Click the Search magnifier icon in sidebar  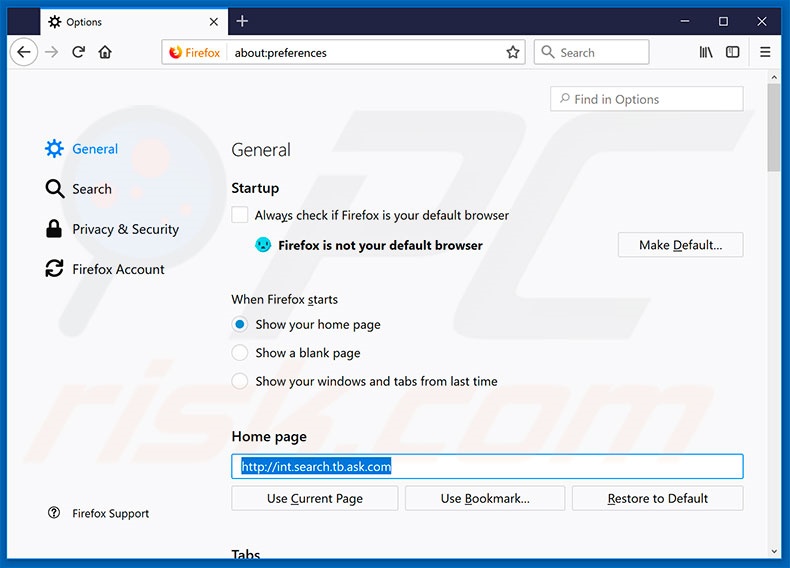pyautogui.click(x=54, y=189)
